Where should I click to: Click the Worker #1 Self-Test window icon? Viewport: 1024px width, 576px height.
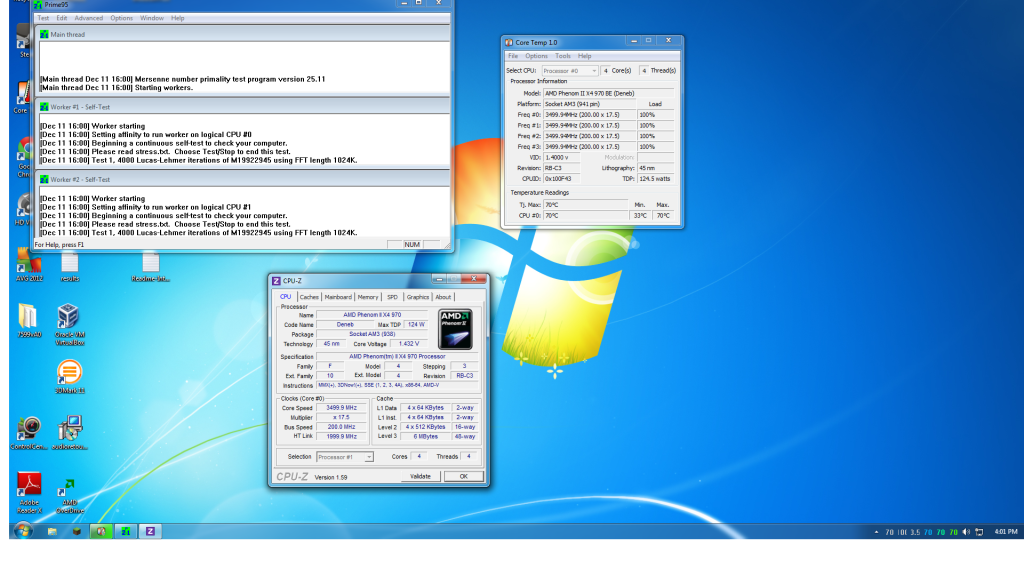[x=44, y=106]
